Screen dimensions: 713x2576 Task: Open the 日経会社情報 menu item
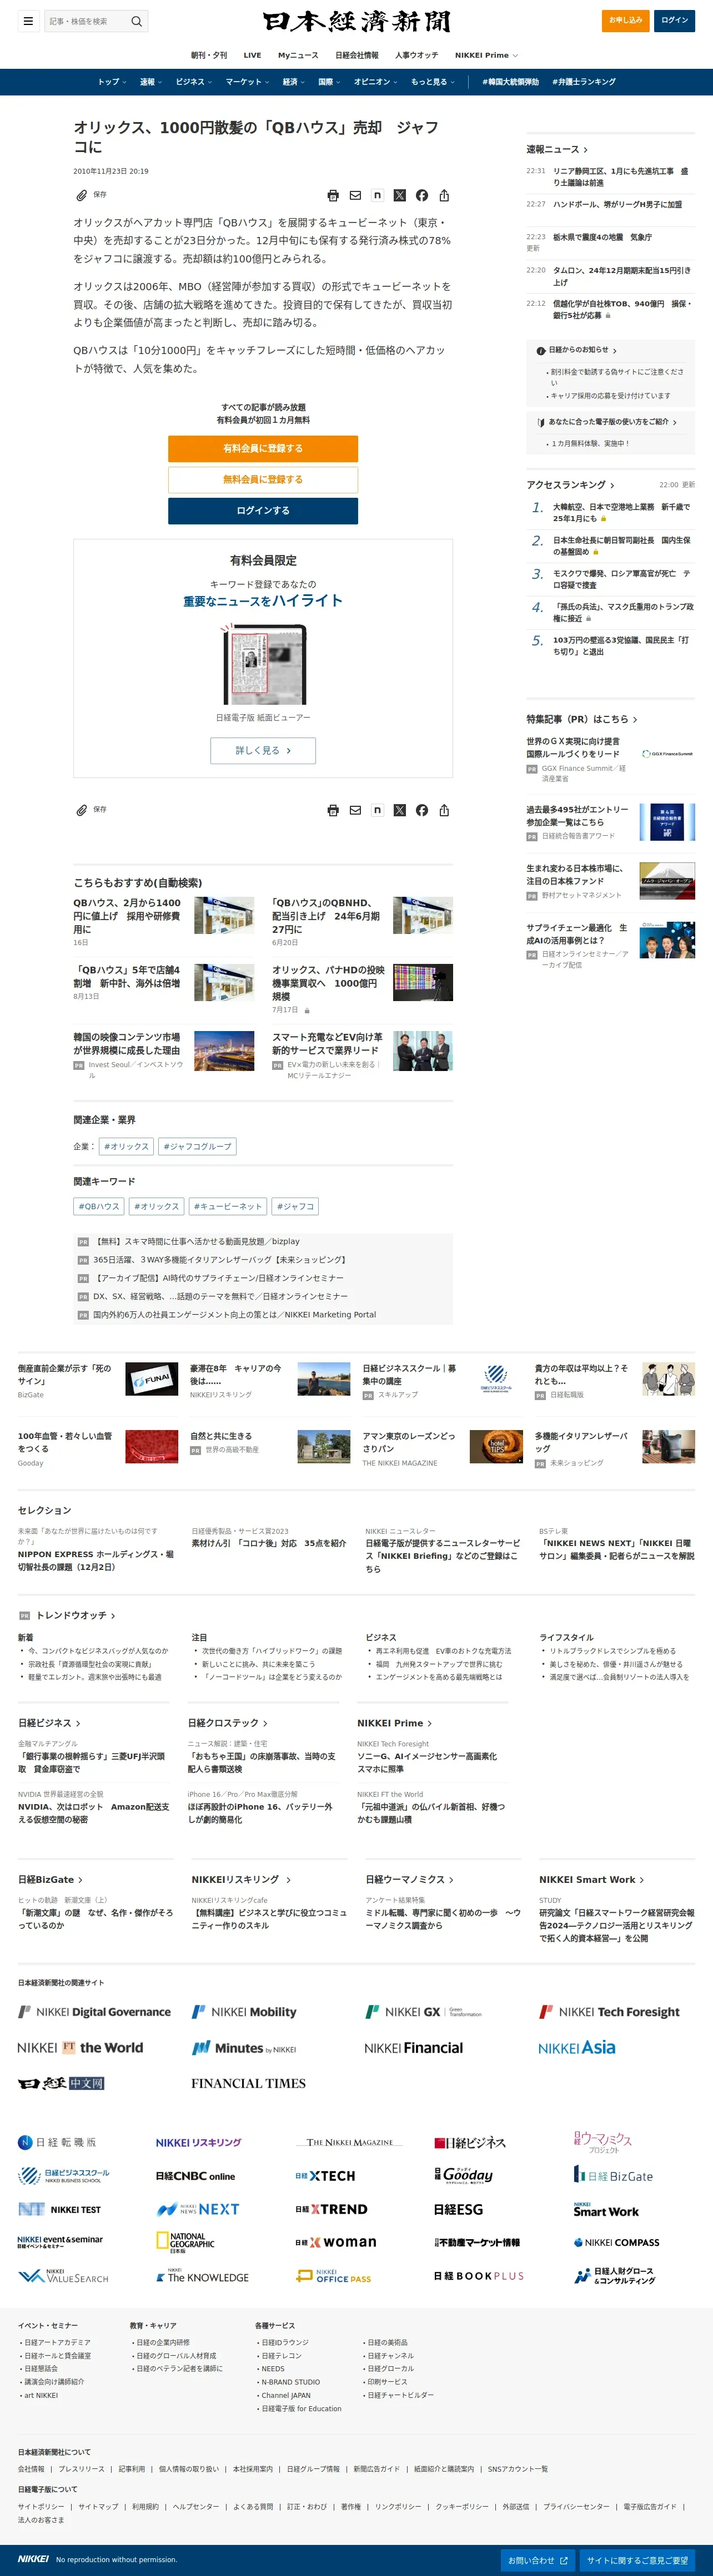click(357, 55)
